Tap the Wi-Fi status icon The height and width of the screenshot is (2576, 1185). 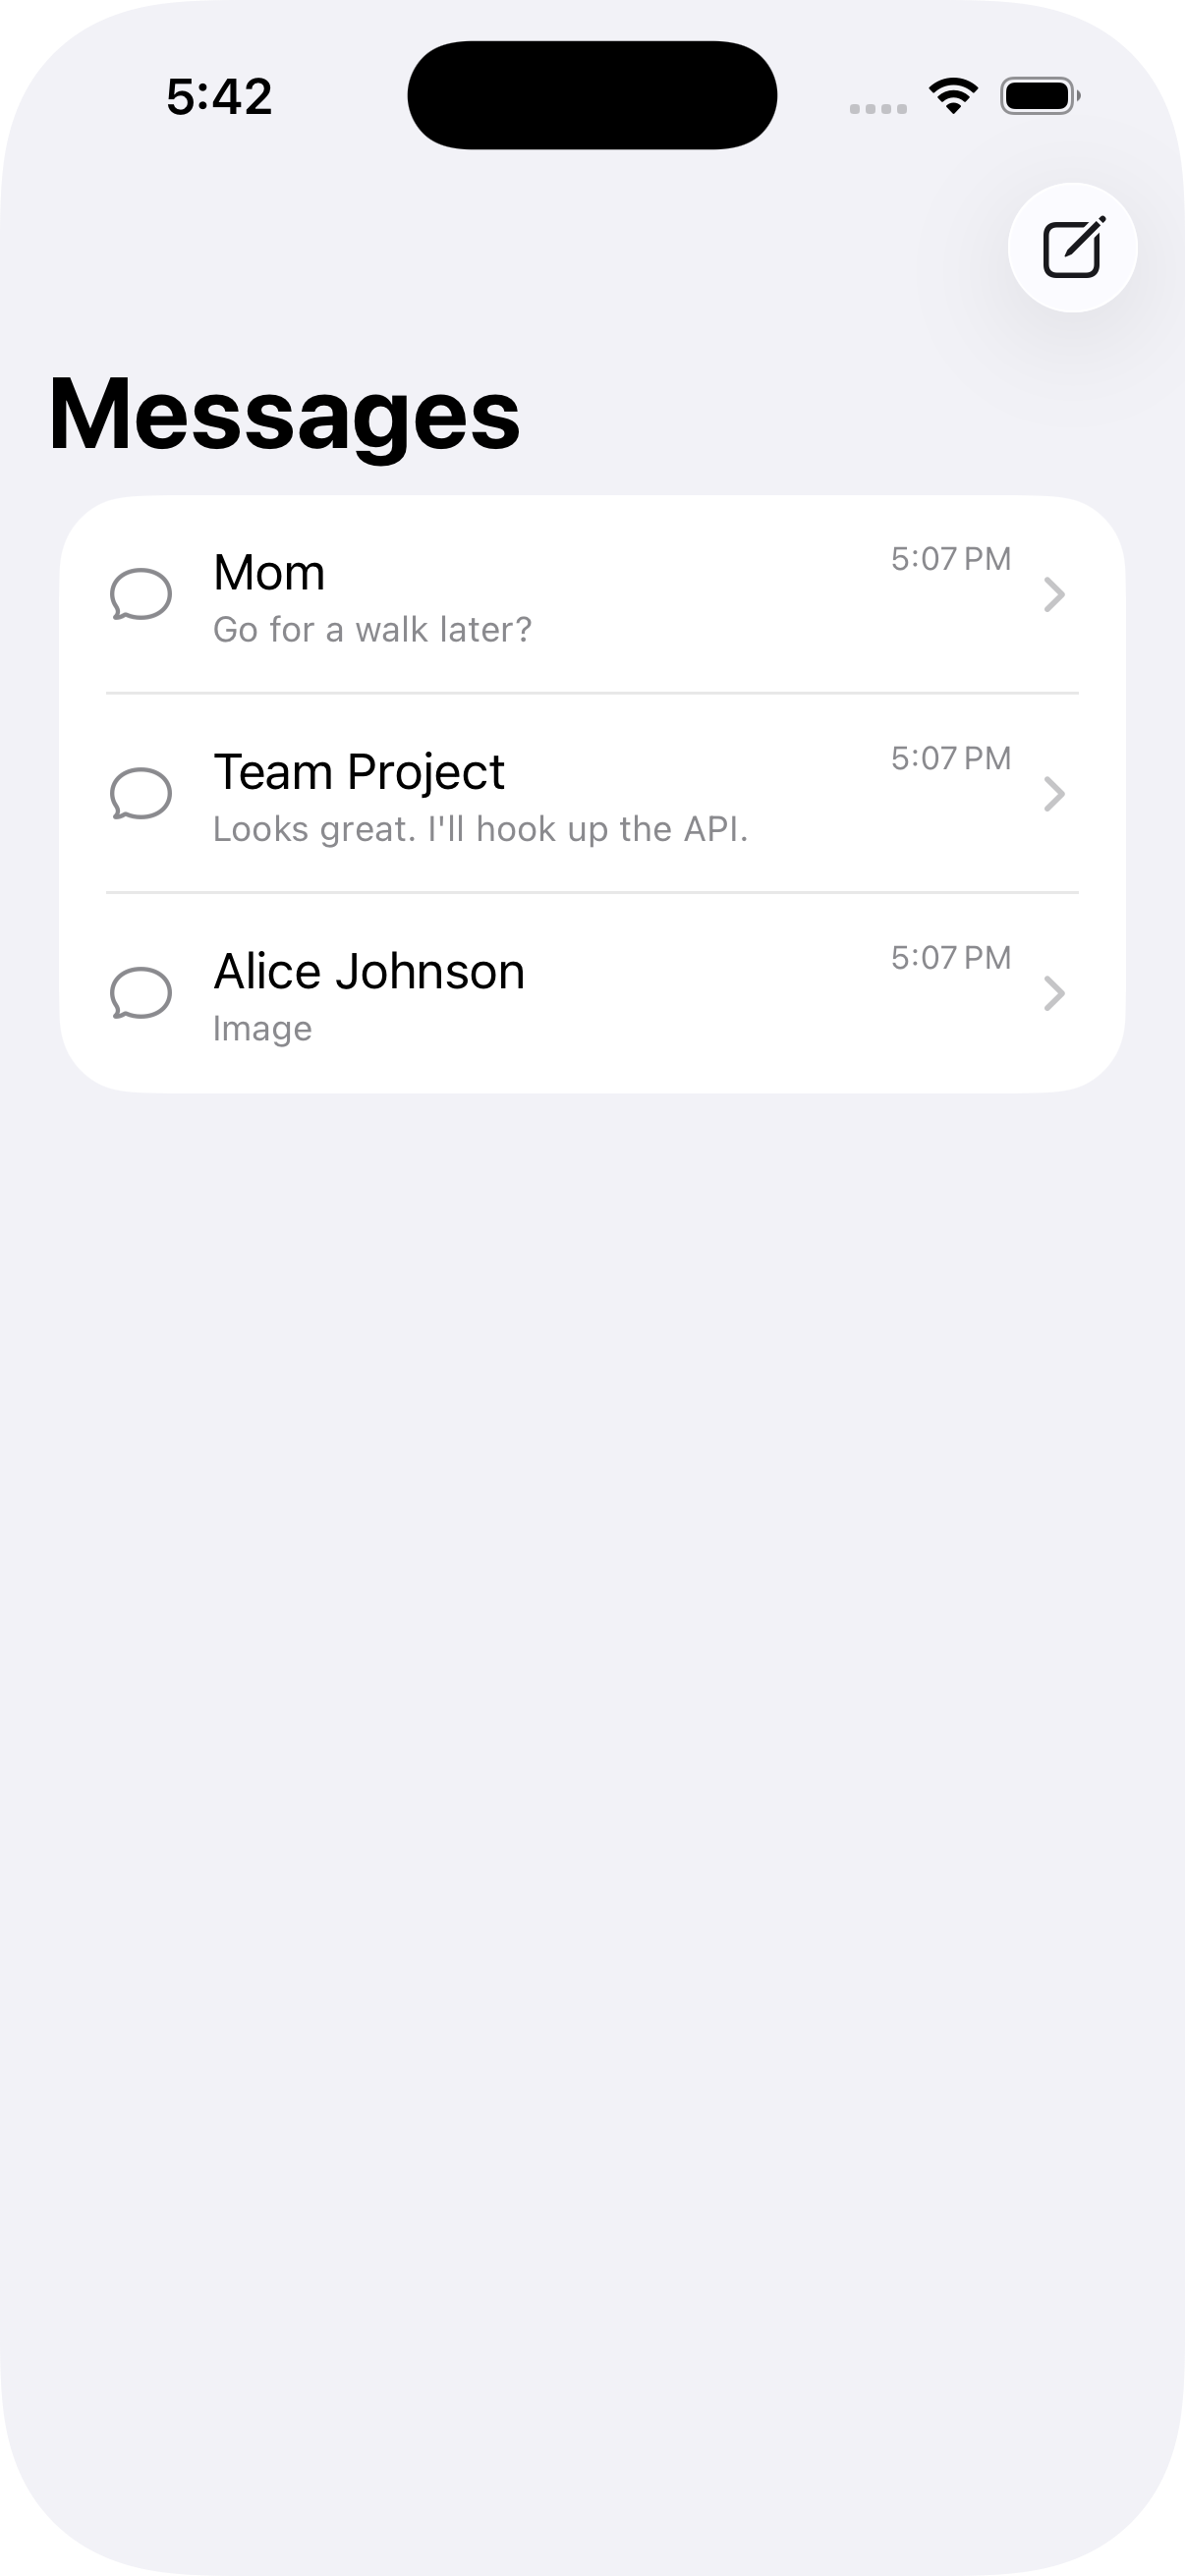pos(953,96)
